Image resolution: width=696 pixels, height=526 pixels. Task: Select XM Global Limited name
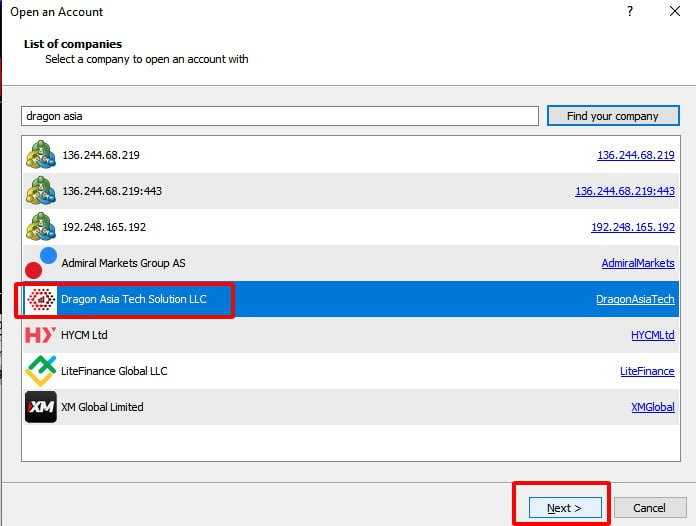[102, 407]
